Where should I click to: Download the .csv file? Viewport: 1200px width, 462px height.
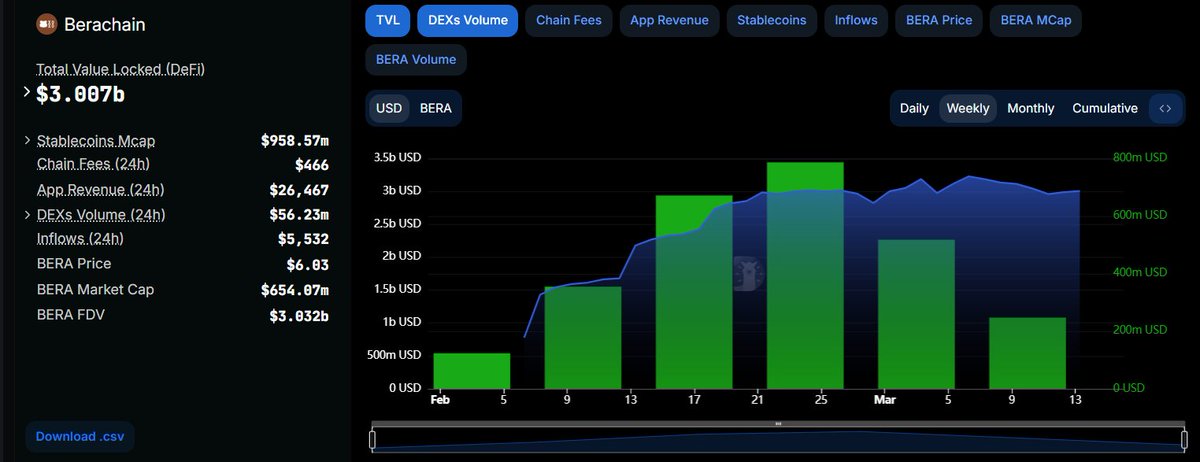click(x=79, y=436)
